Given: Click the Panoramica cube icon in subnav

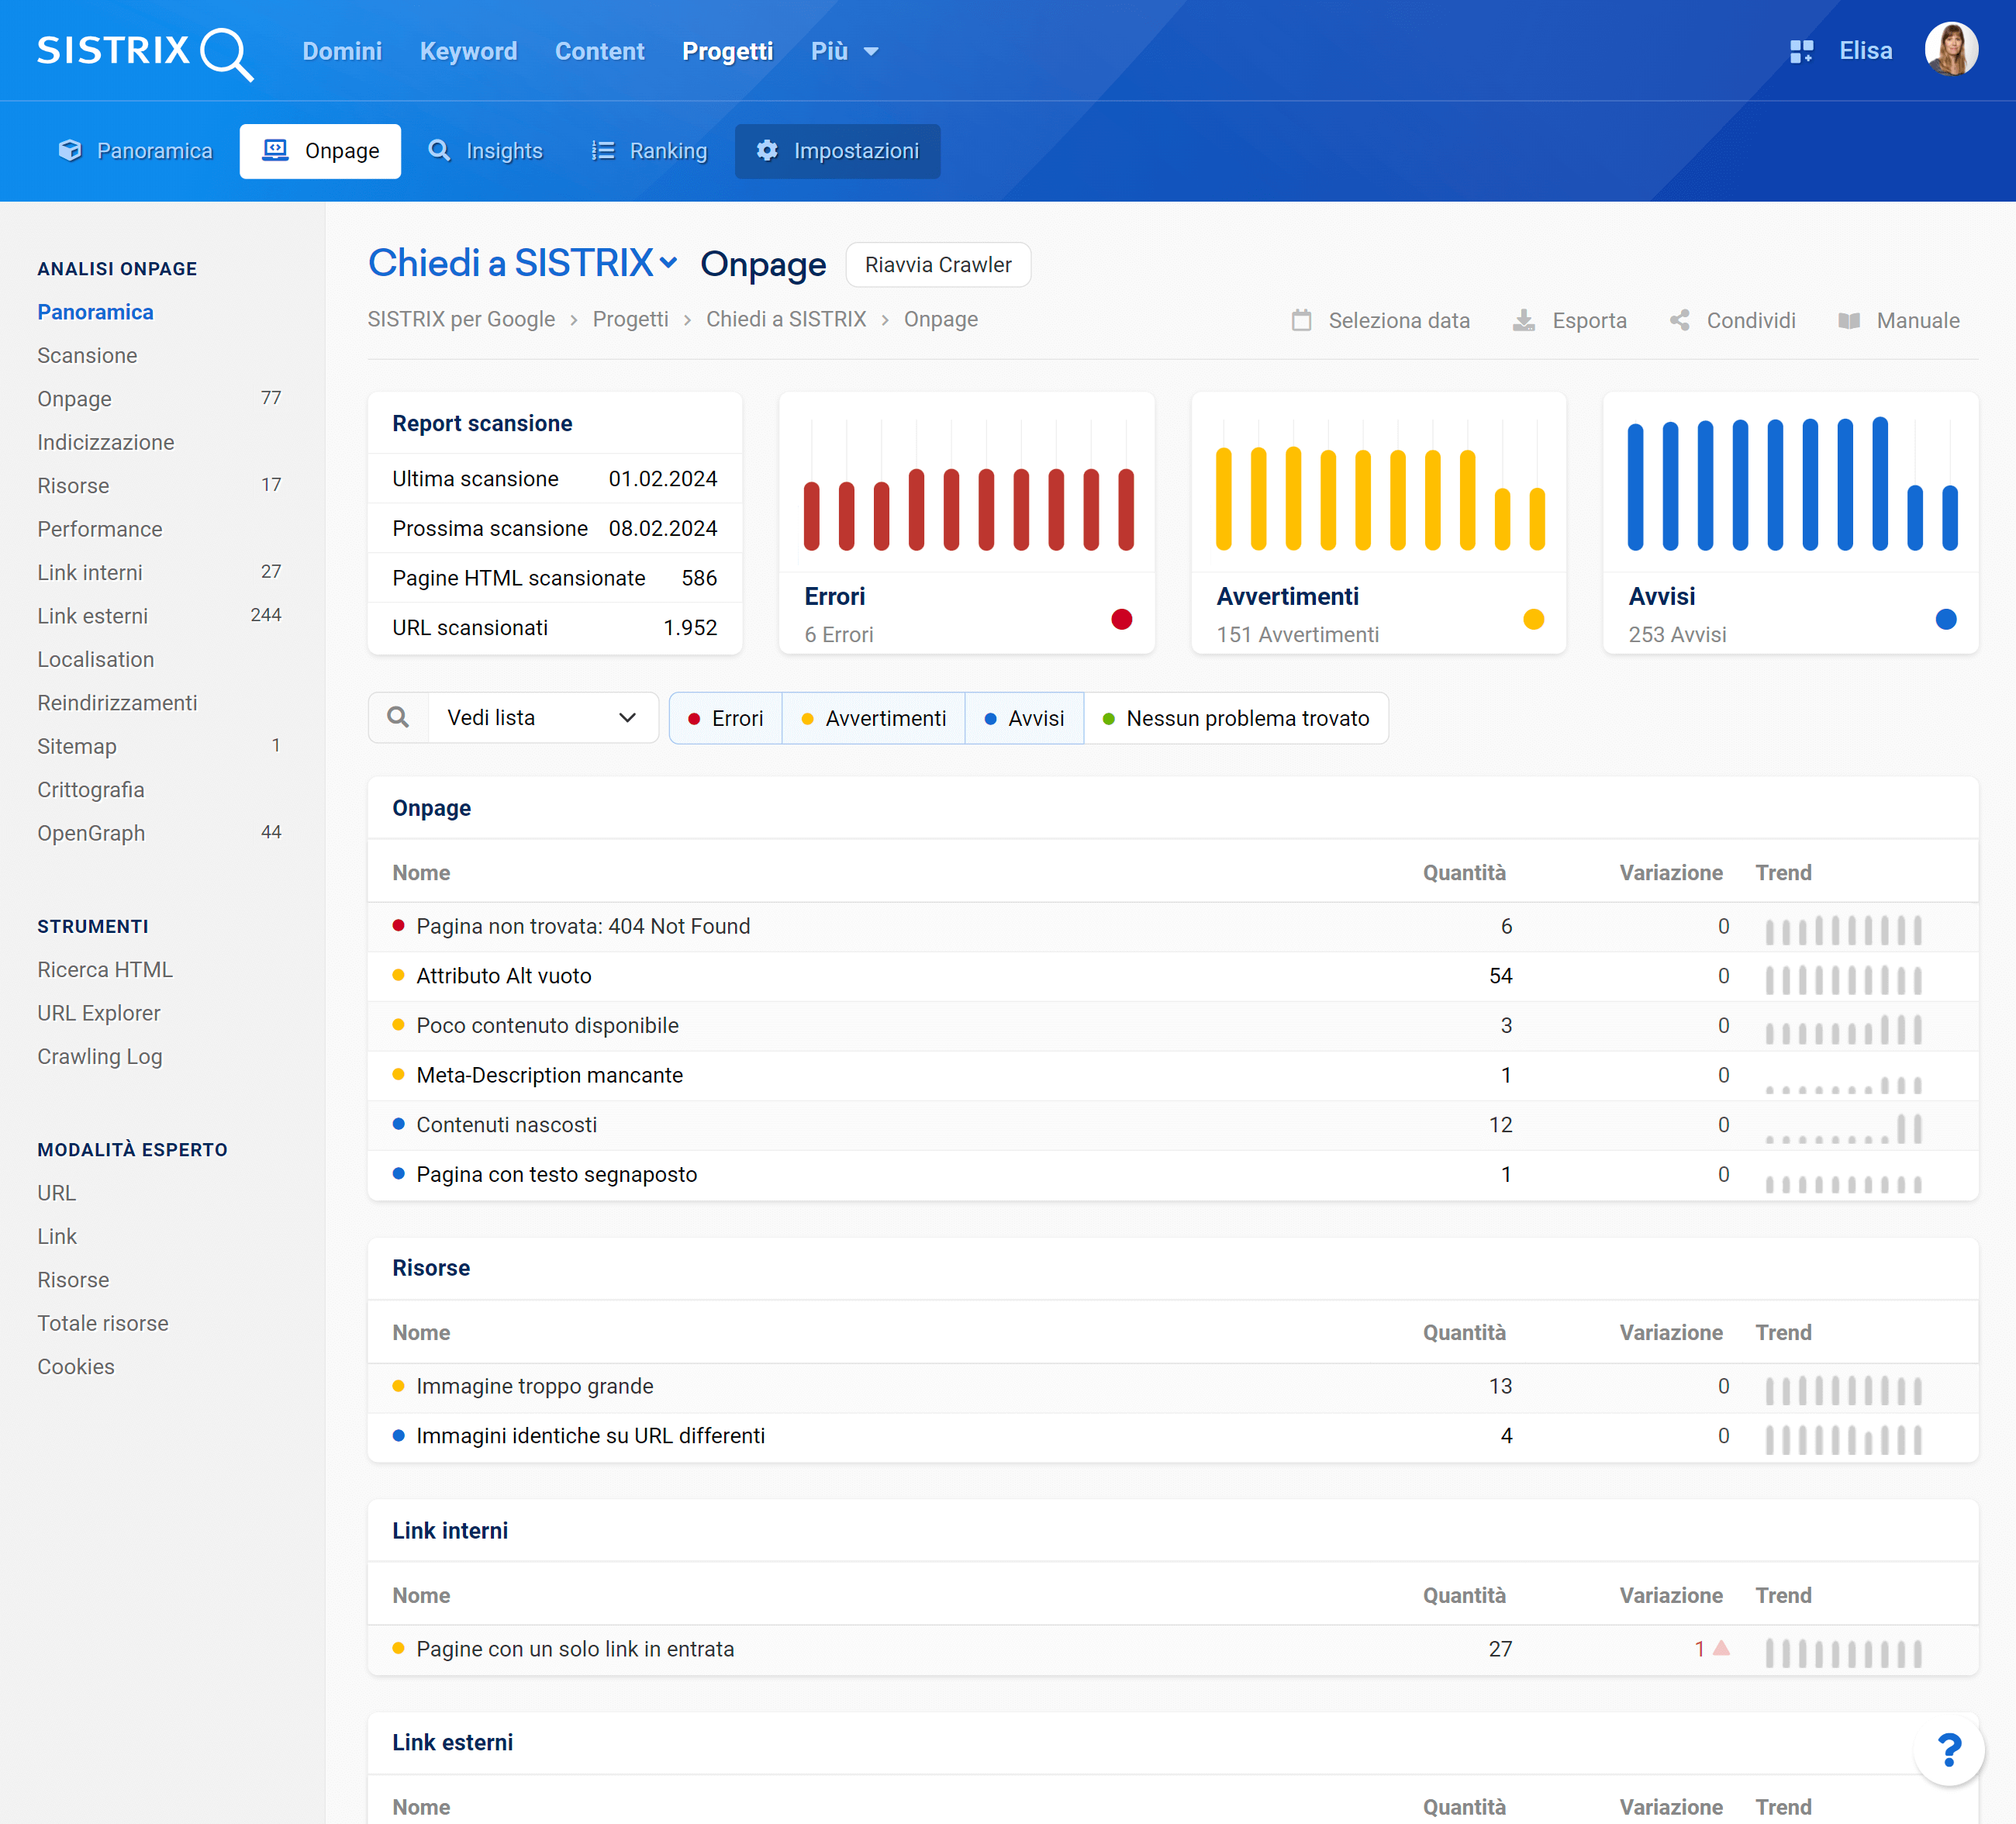Looking at the screenshot, I should coord(70,151).
